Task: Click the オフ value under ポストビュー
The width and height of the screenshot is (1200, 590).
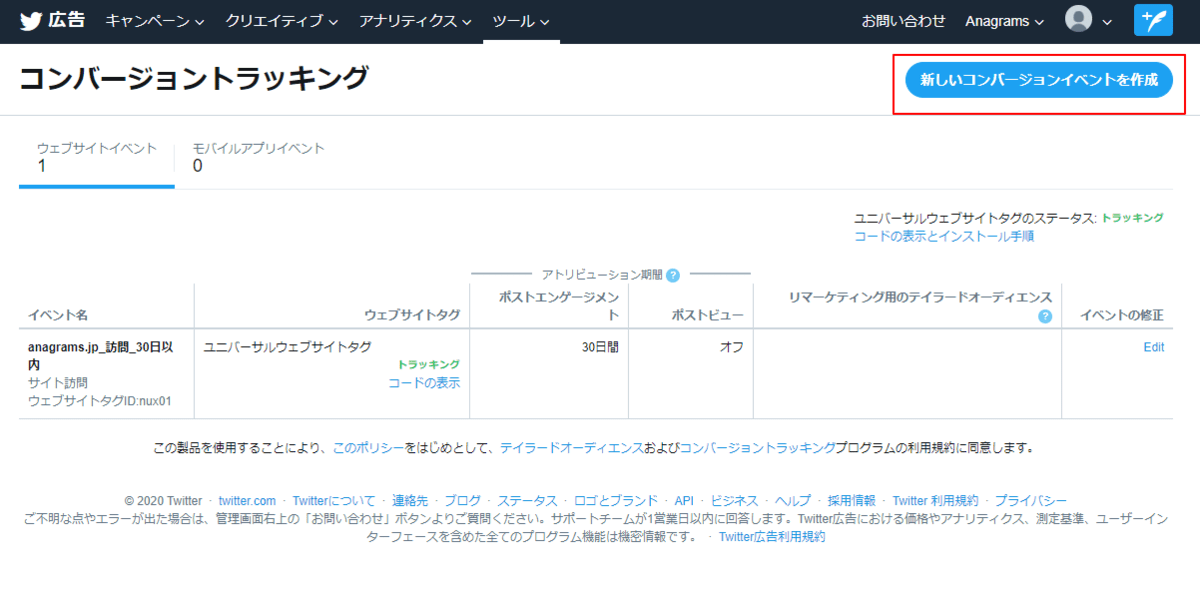Action: (733, 347)
